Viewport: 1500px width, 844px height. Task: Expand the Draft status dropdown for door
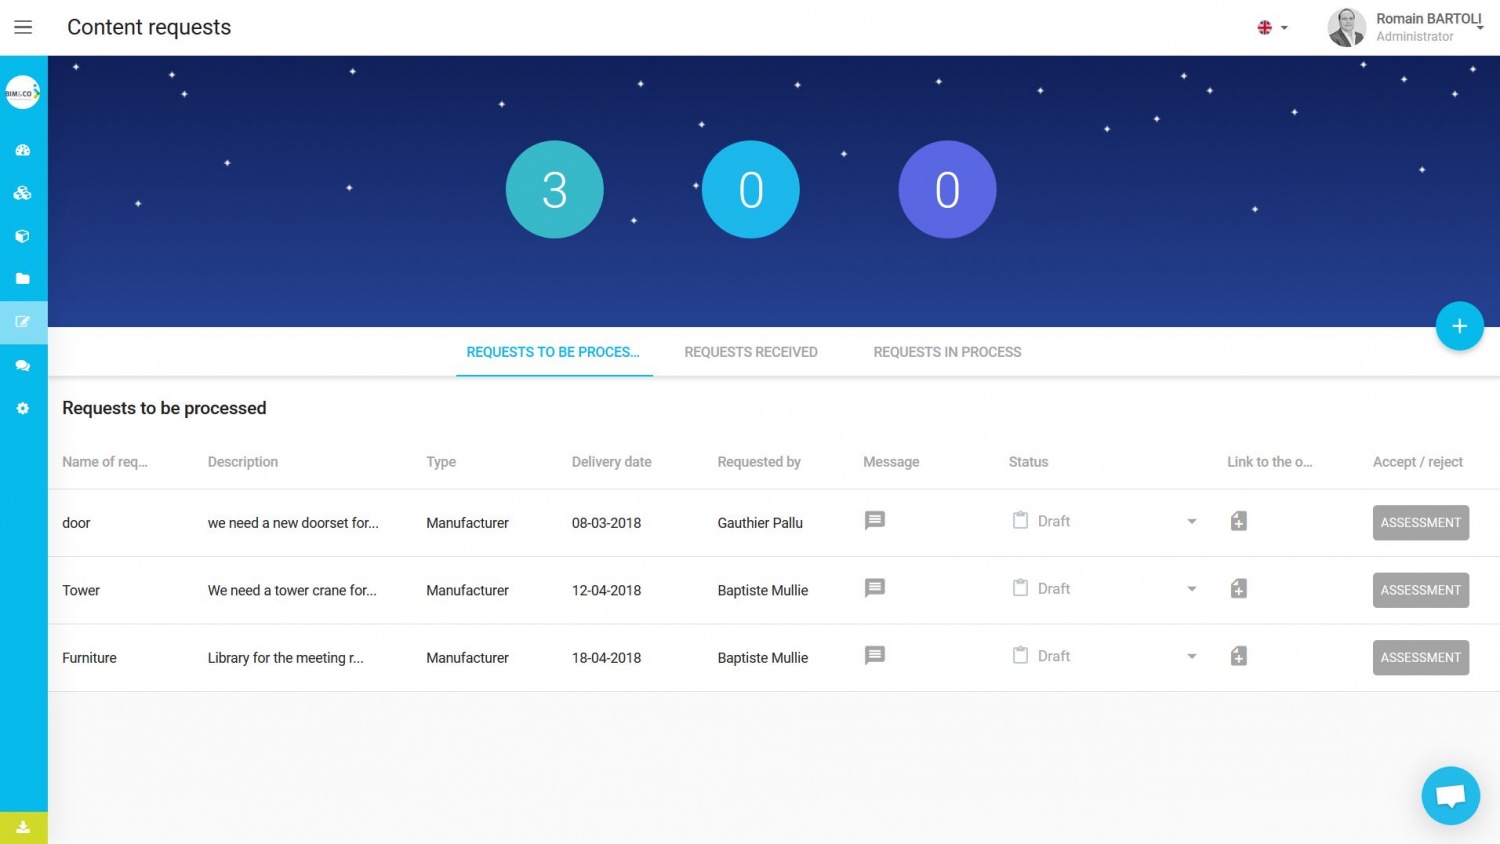[1191, 522]
